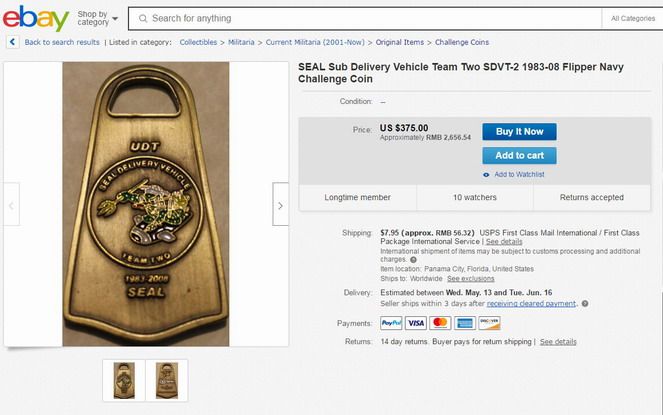
Task: Open the All Categories search dropdown
Action: 633,19
